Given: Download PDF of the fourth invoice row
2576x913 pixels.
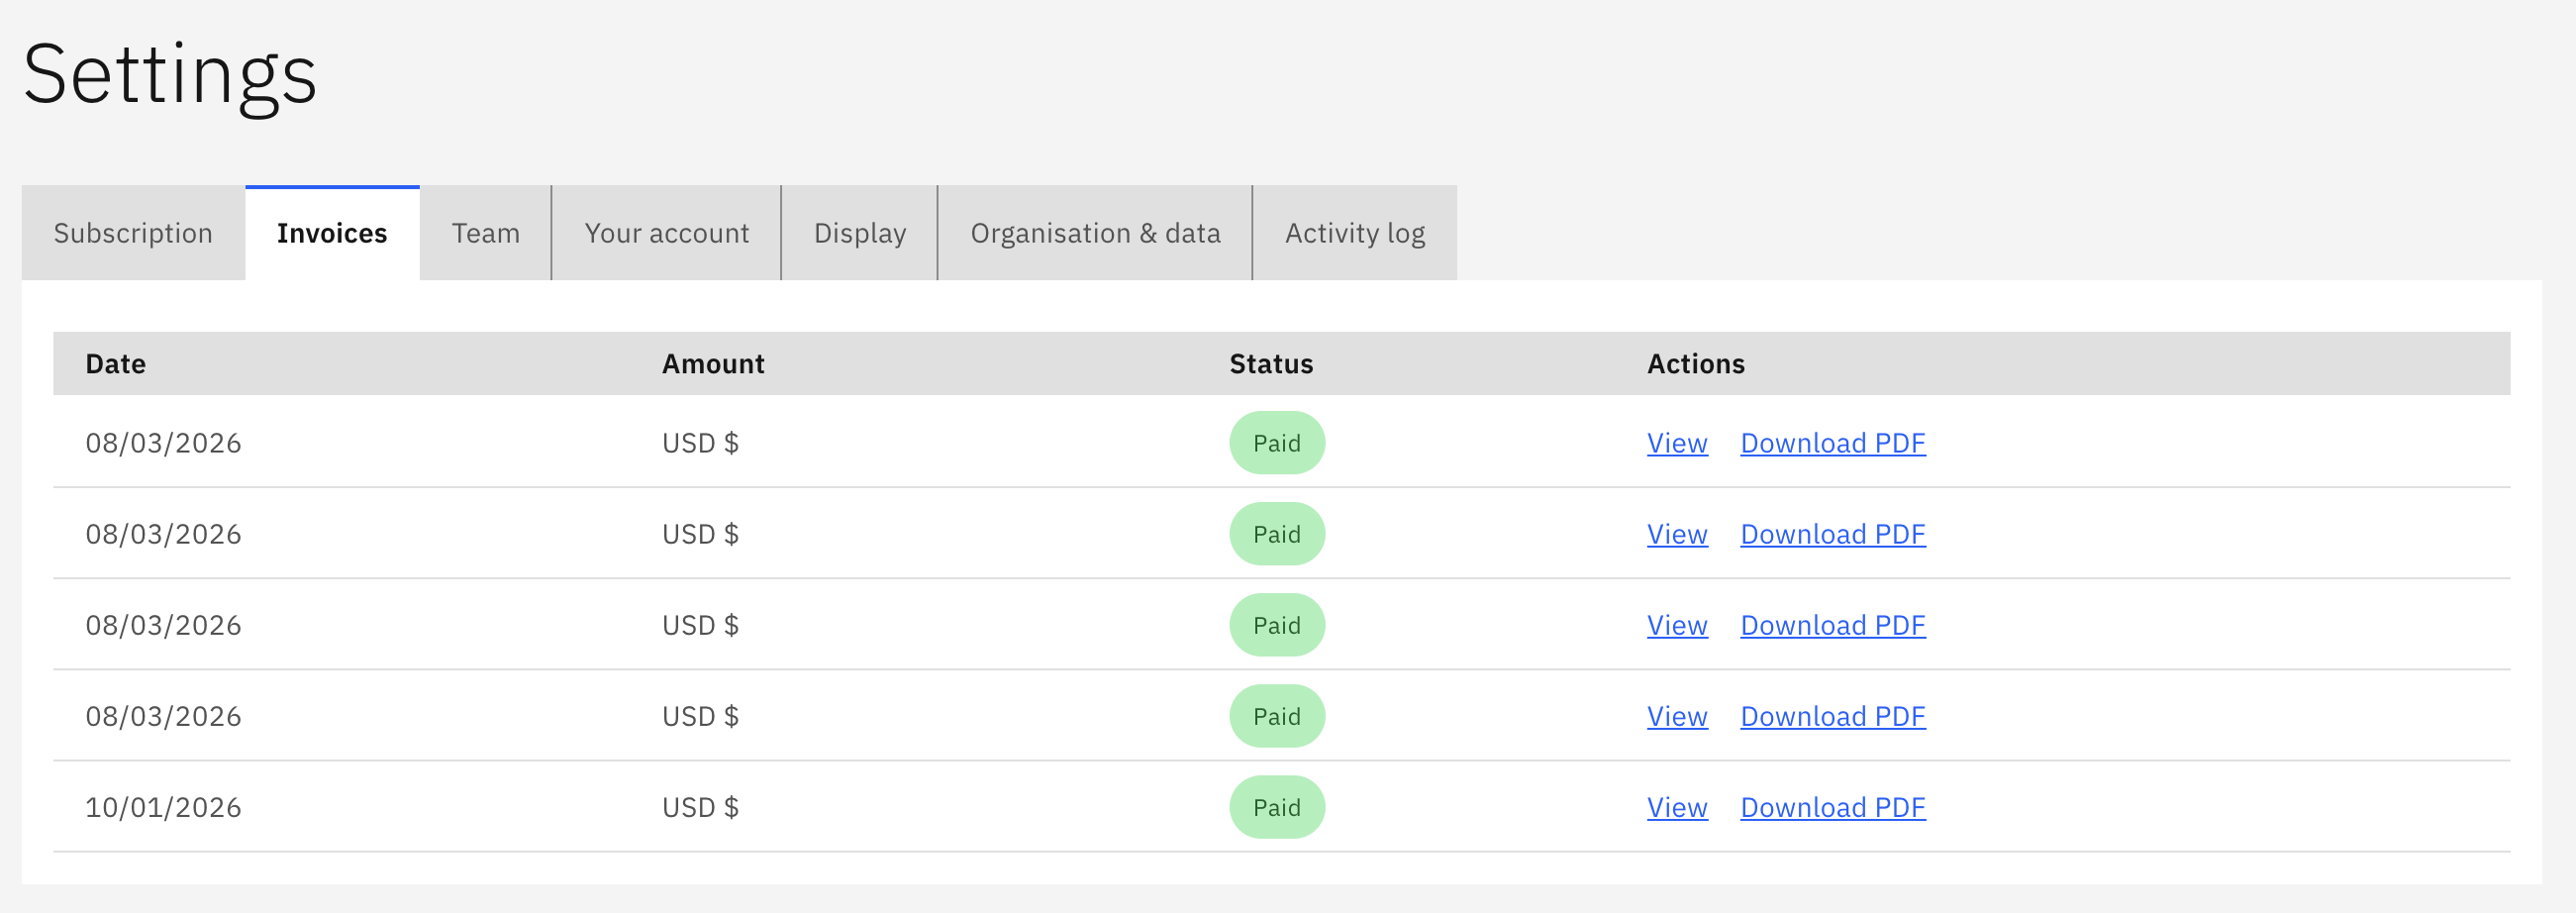Looking at the screenshot, I should click(1833, 716).
